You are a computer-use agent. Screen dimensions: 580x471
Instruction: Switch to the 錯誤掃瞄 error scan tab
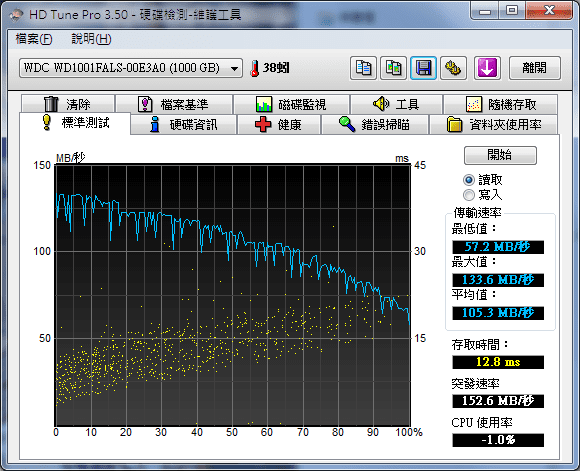[x=375, y=125]
